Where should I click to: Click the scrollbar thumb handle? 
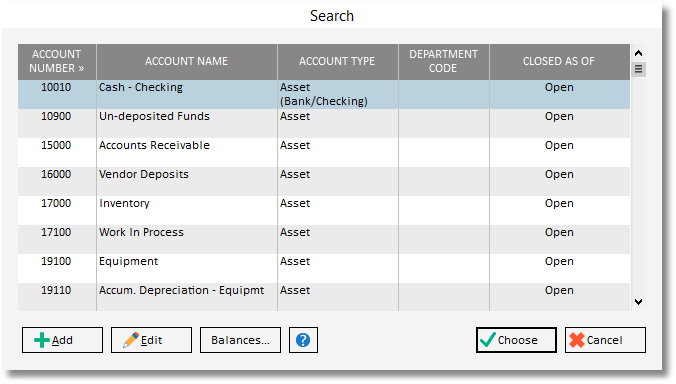[x=638, y=69]
